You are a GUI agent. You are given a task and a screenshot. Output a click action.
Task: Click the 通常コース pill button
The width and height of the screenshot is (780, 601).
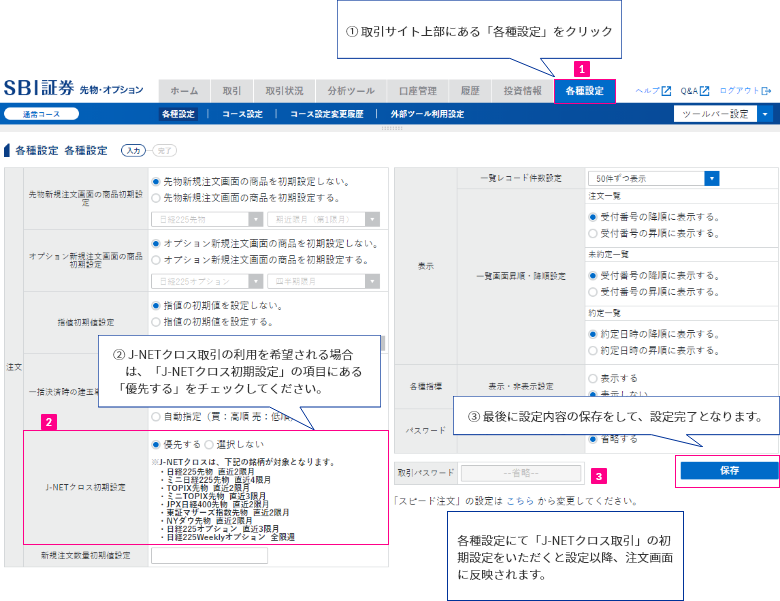pos(41,114)
